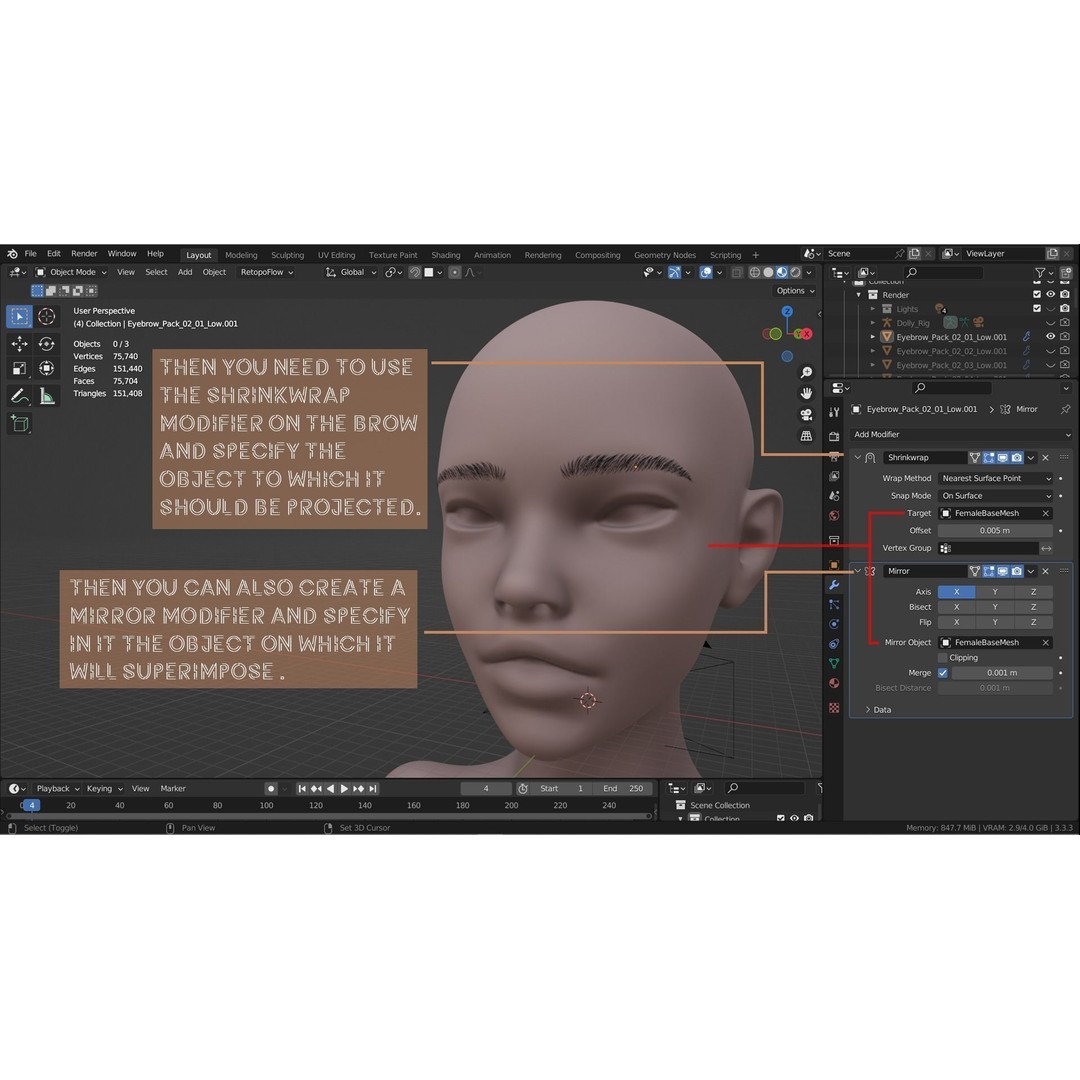The height and width of the screenshot is (1080, 1080).
Task: Open the Global transform orientation dropdown
Action: pyautogui.click(x=351, y=272)
